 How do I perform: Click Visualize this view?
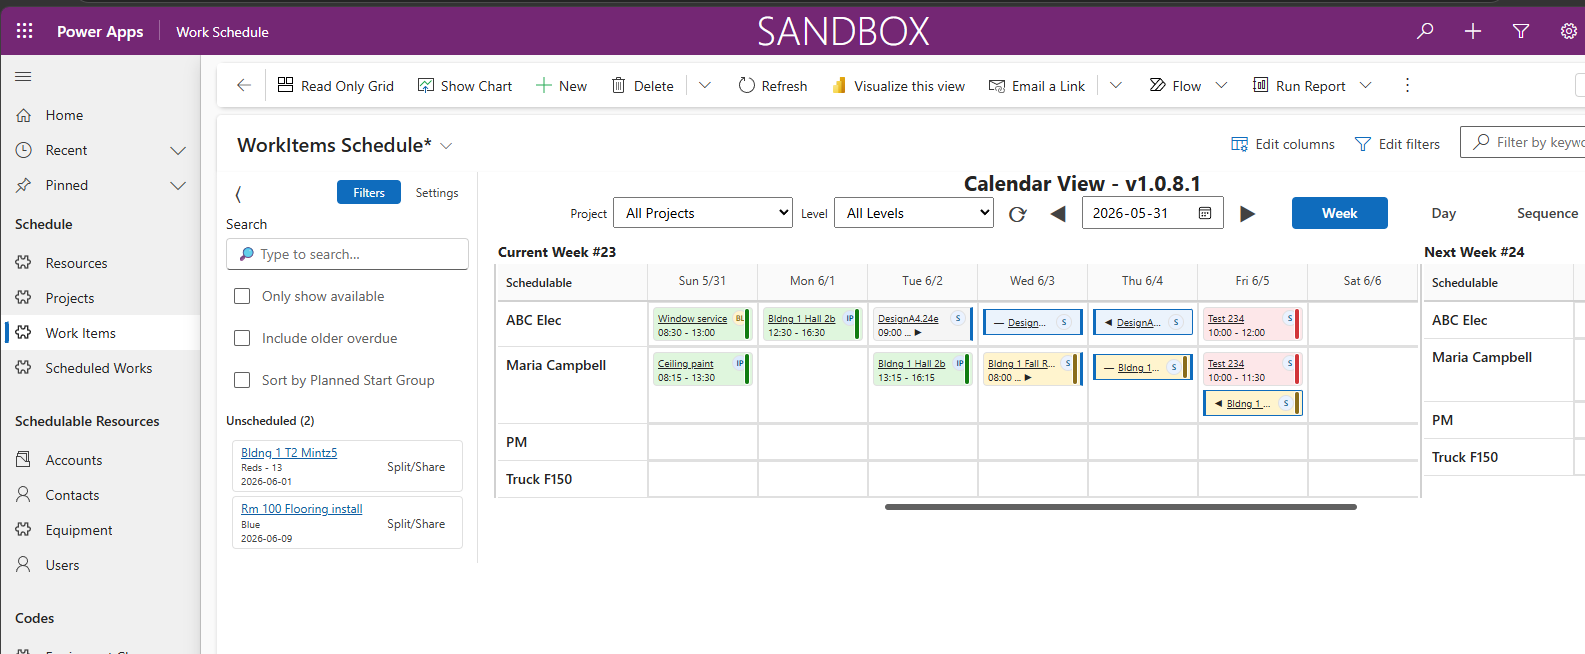coord(898,85)
